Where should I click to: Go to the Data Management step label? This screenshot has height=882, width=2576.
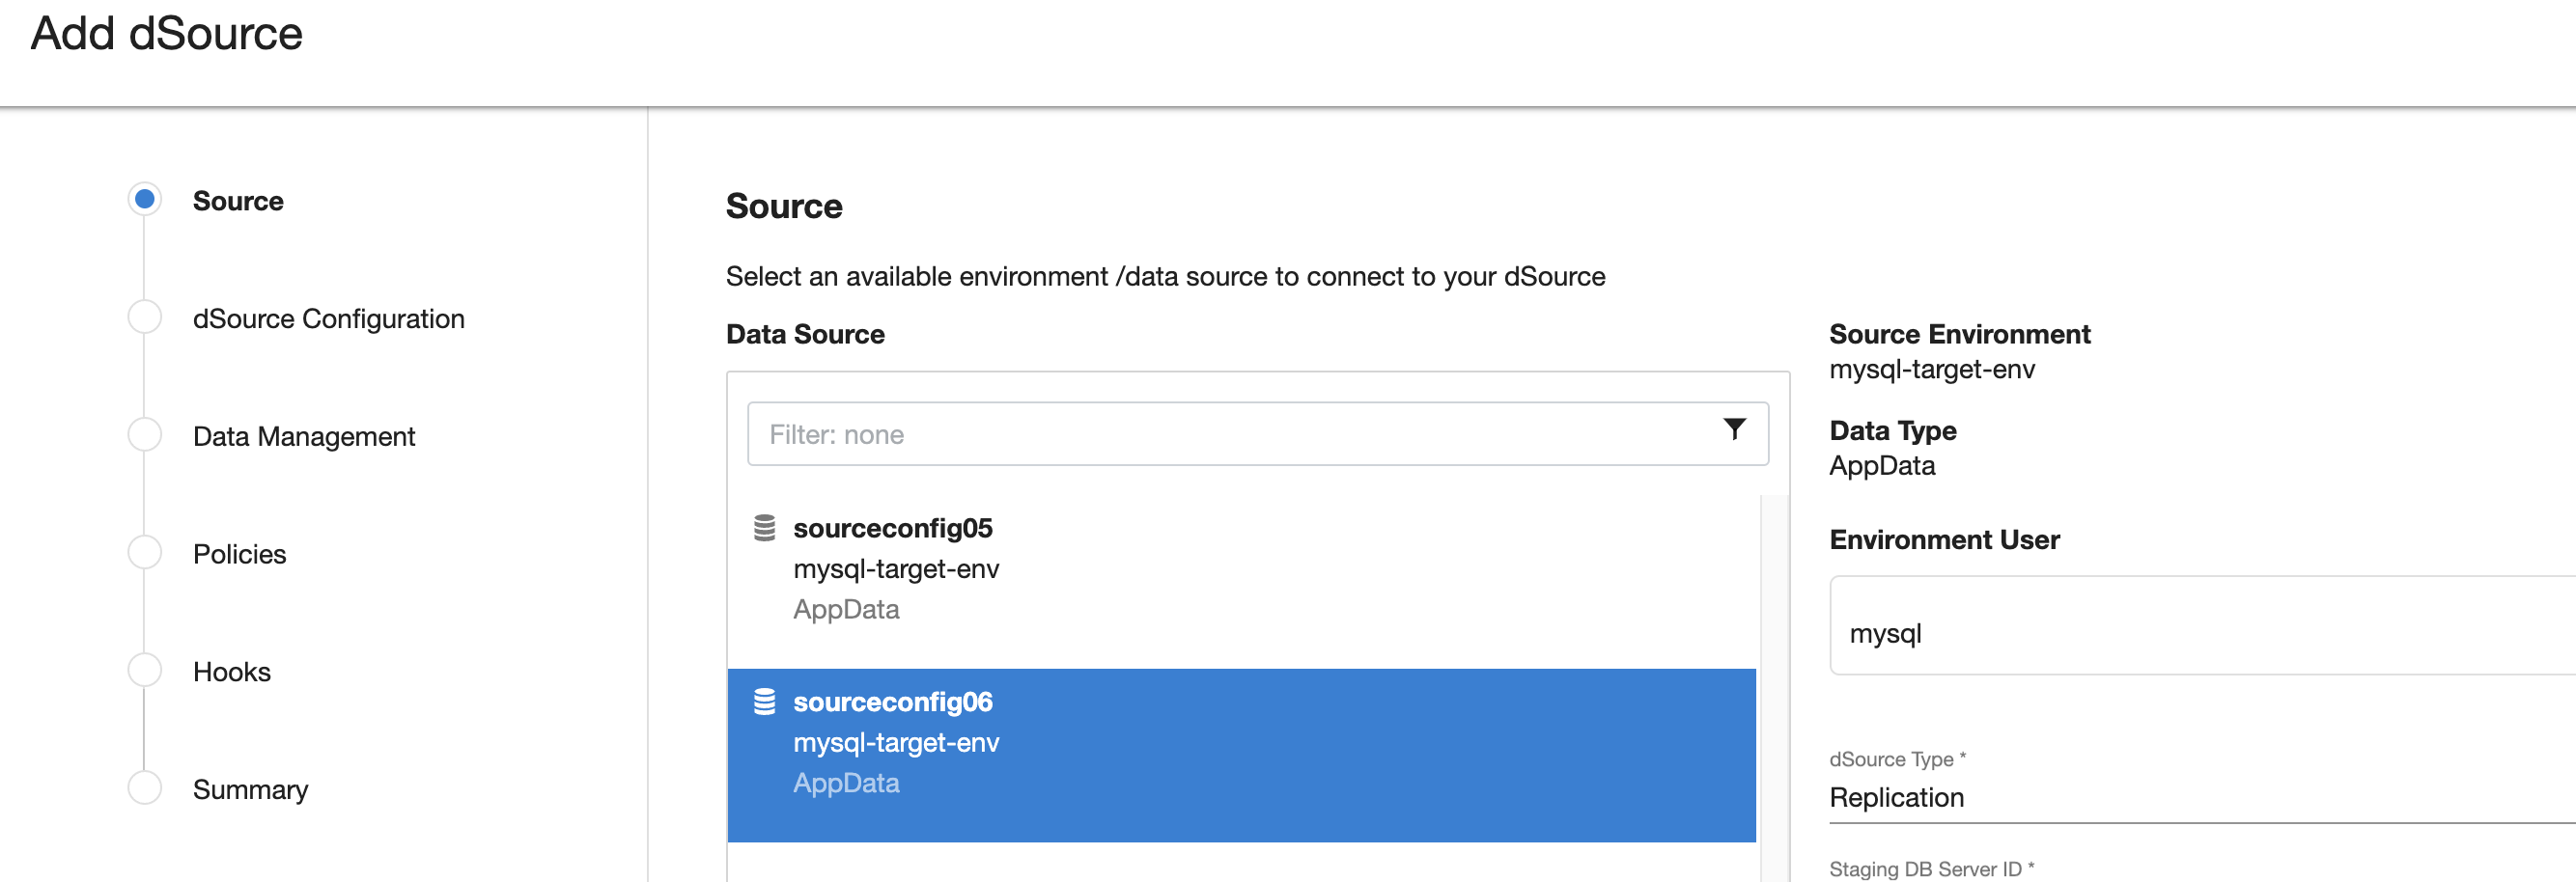[x=303, y=437]
